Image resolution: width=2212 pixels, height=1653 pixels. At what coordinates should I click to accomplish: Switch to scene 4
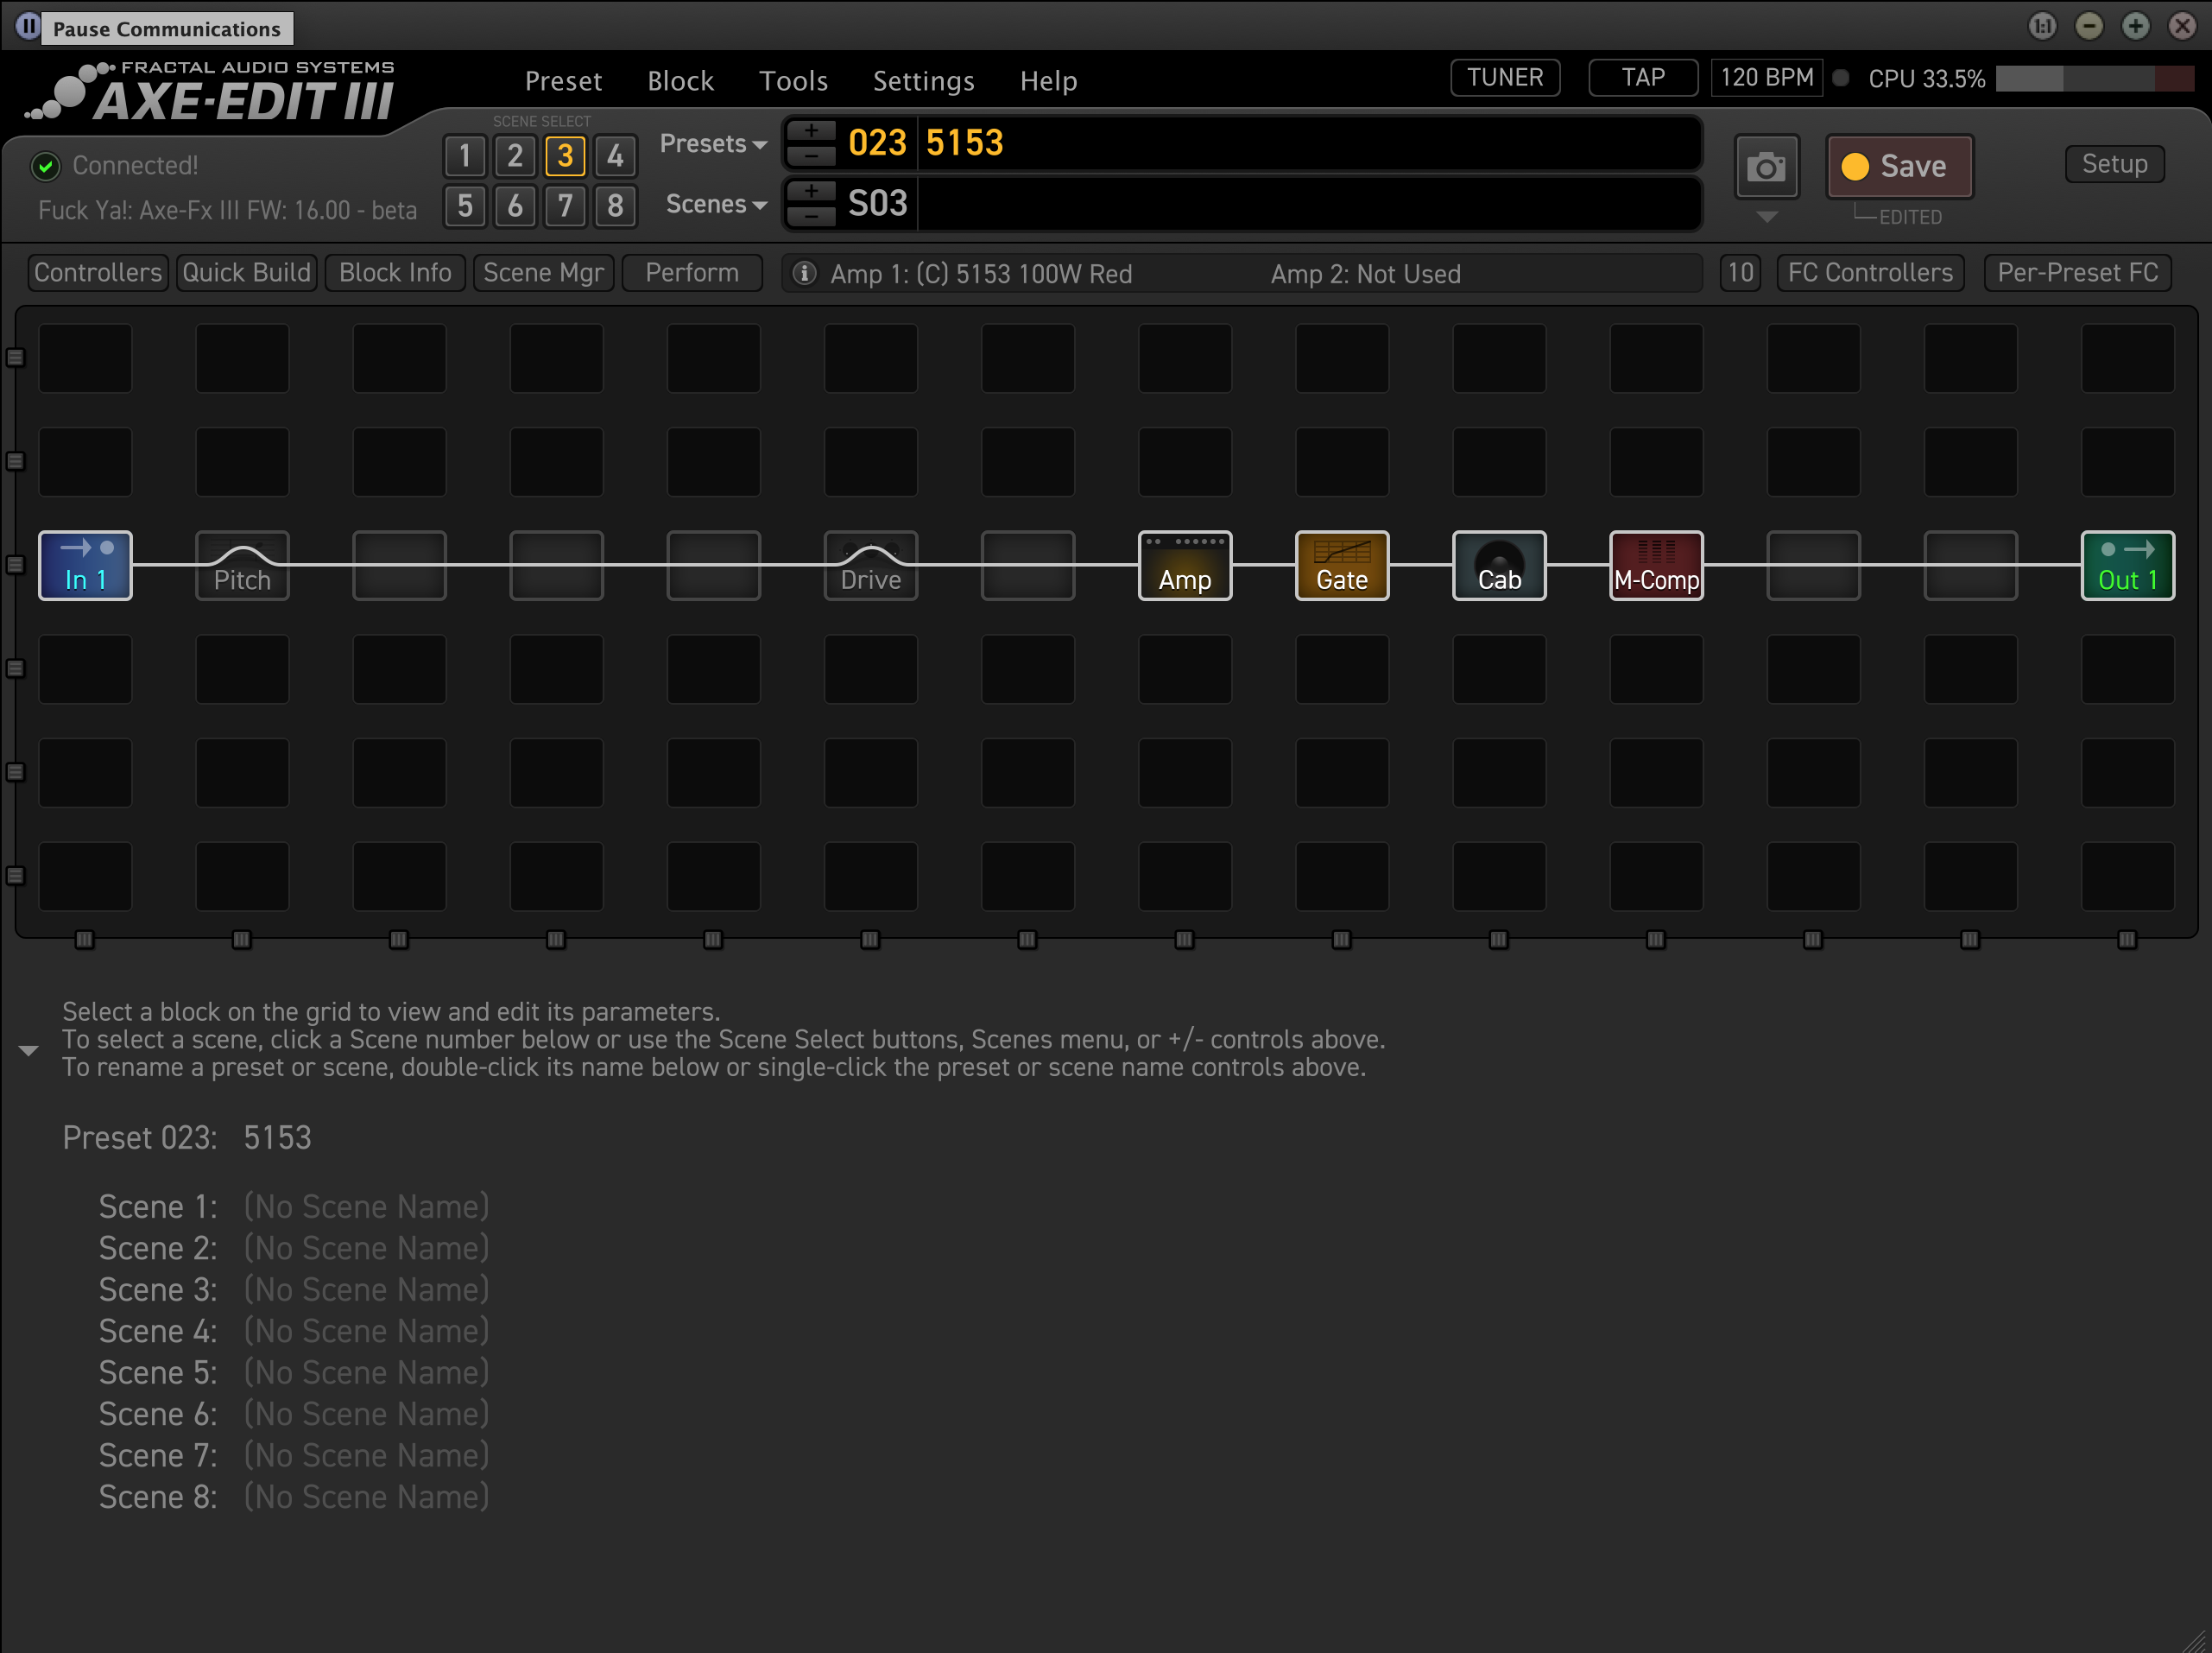coord(615,156)
